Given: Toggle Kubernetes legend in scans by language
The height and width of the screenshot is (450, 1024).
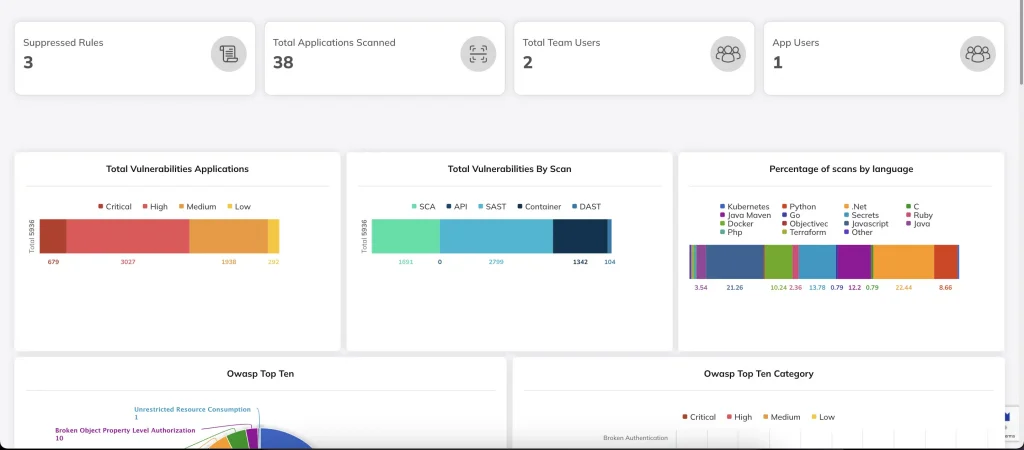Looking at the screenshot, I should click(743, 207).
